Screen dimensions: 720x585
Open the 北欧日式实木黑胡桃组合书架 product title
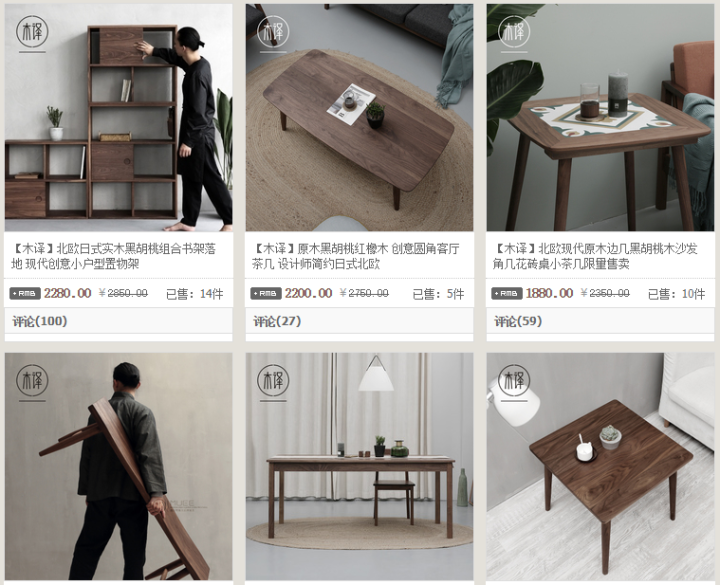[x=113, y=256]
